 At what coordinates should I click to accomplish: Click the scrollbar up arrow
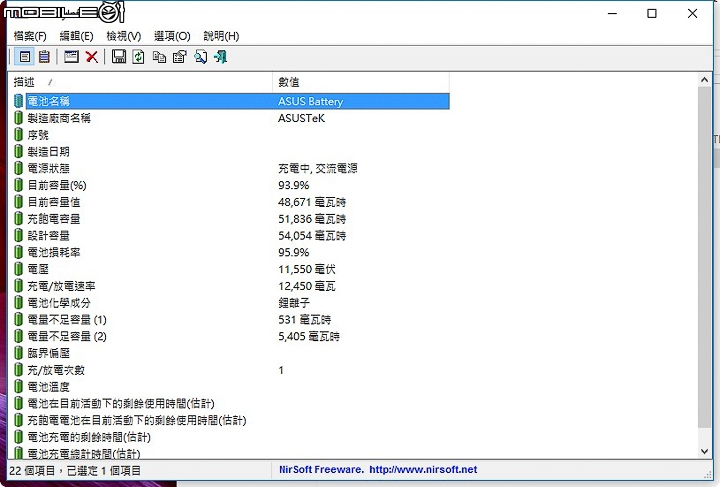[704, 80]
